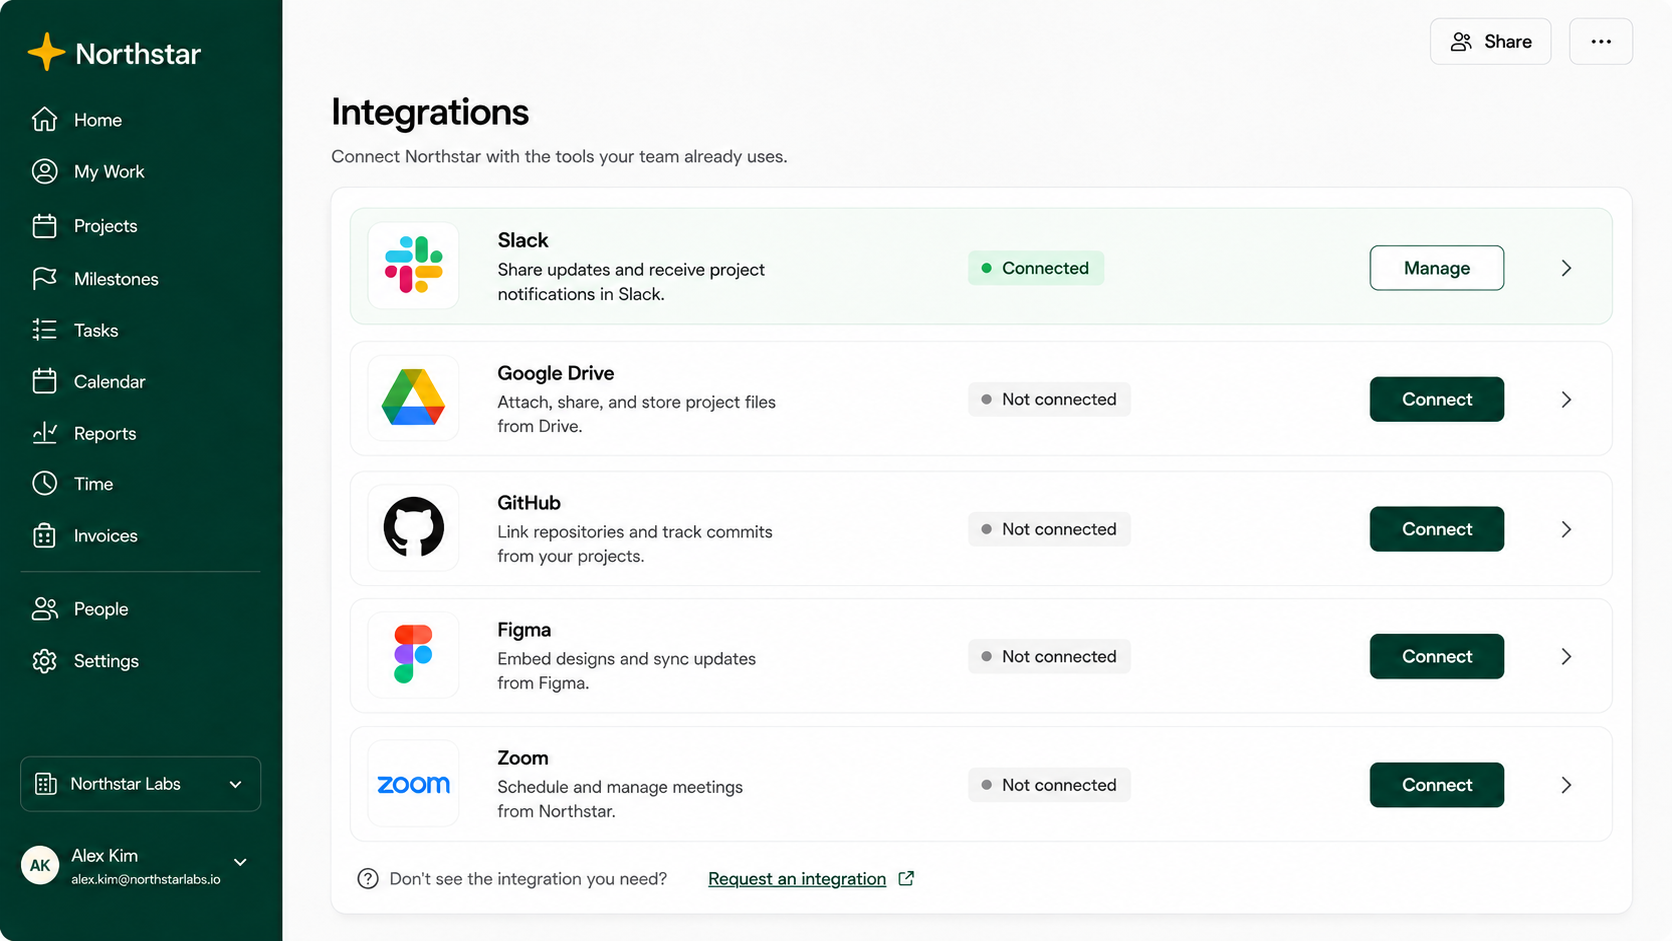The width and height of the screenshot is (1672, 941).
Task: Expand the GitHub row chevron
Action: pos(1566,529)
